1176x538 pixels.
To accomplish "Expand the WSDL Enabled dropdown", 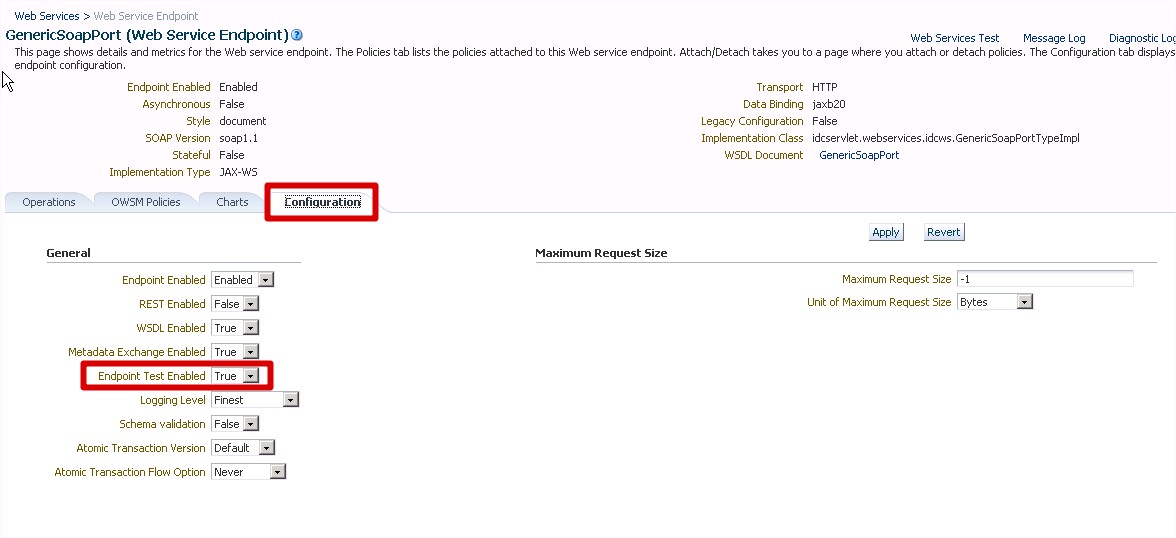I will [235, 328].
